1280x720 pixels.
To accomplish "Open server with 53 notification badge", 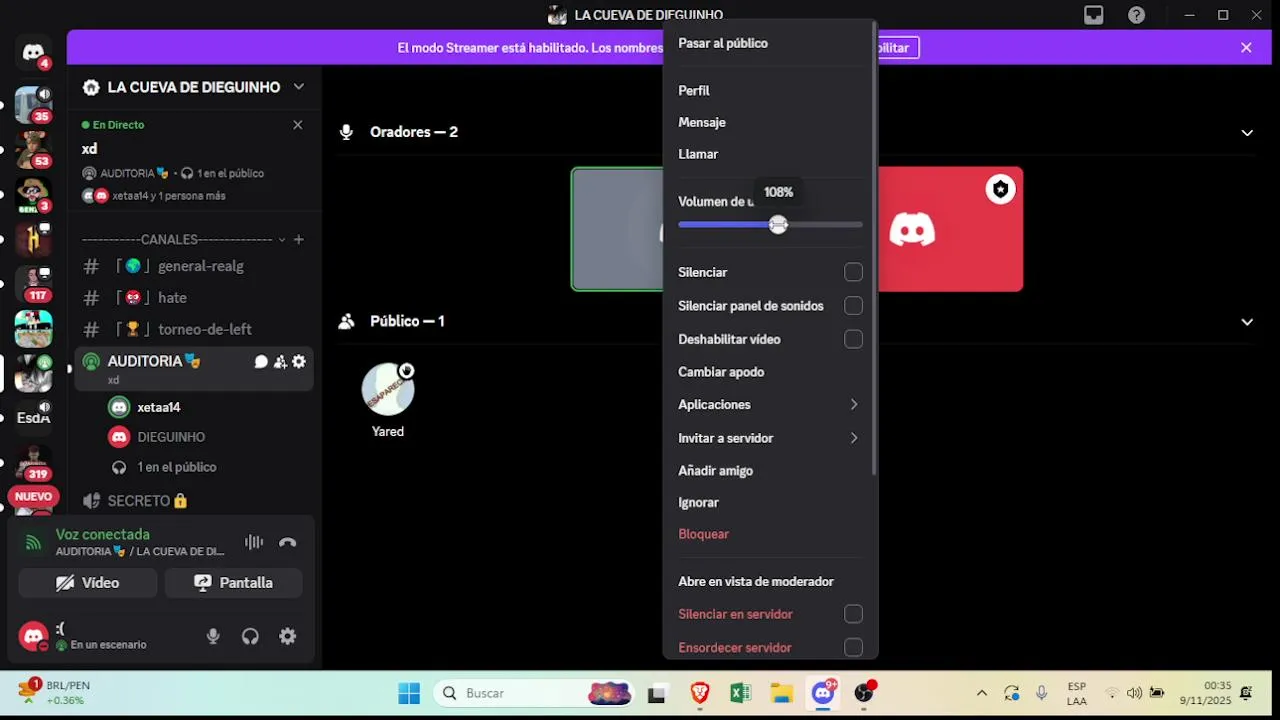I will pos(33,149).
